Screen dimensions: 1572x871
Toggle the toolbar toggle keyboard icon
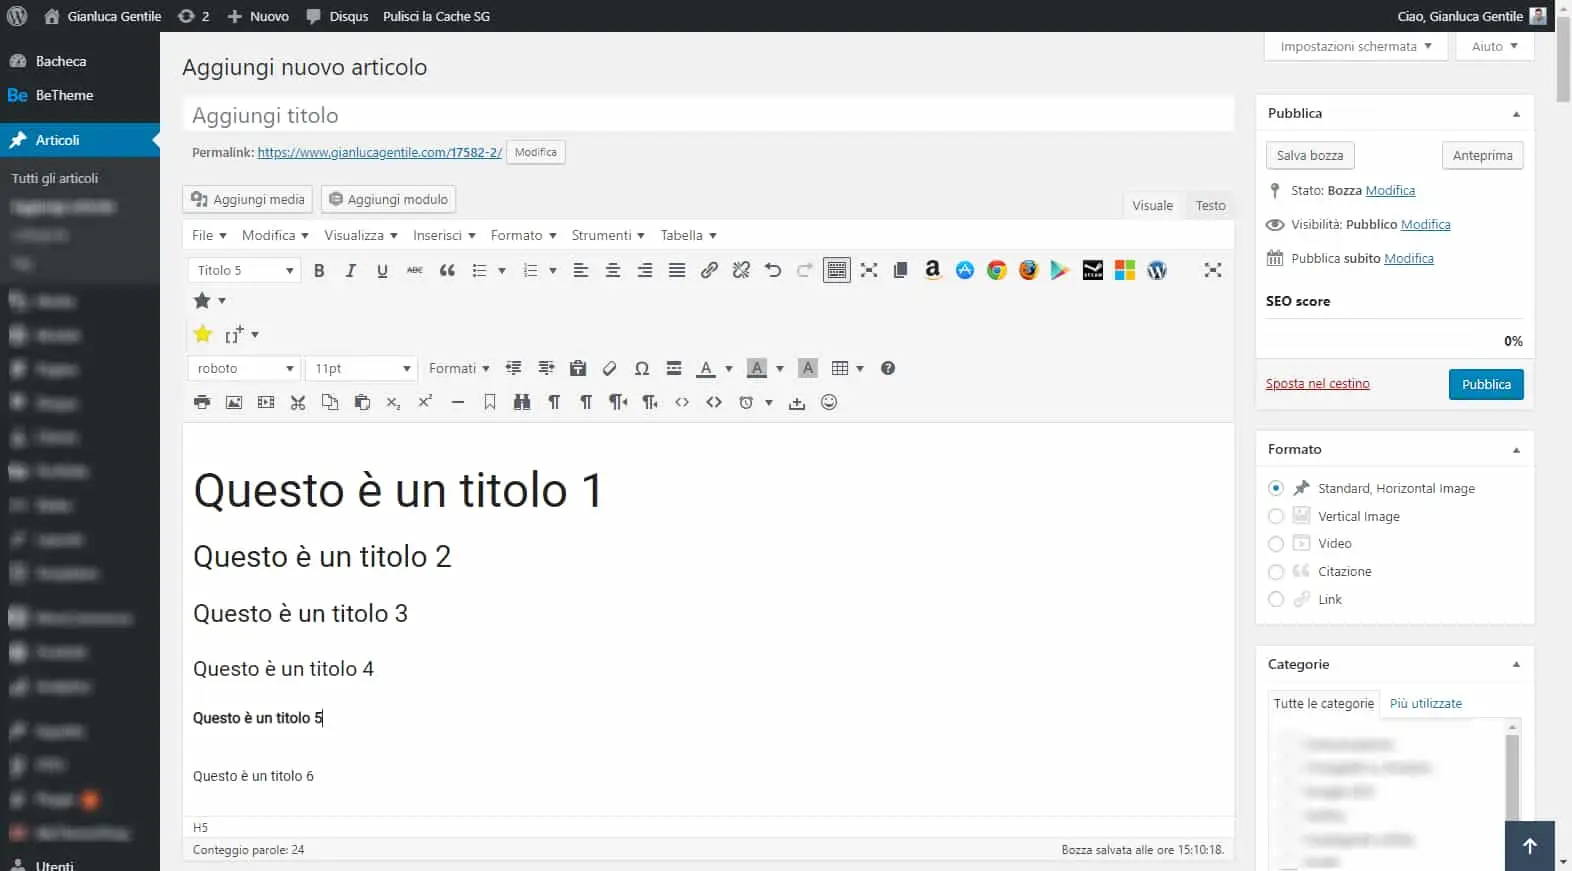[837, 271]
